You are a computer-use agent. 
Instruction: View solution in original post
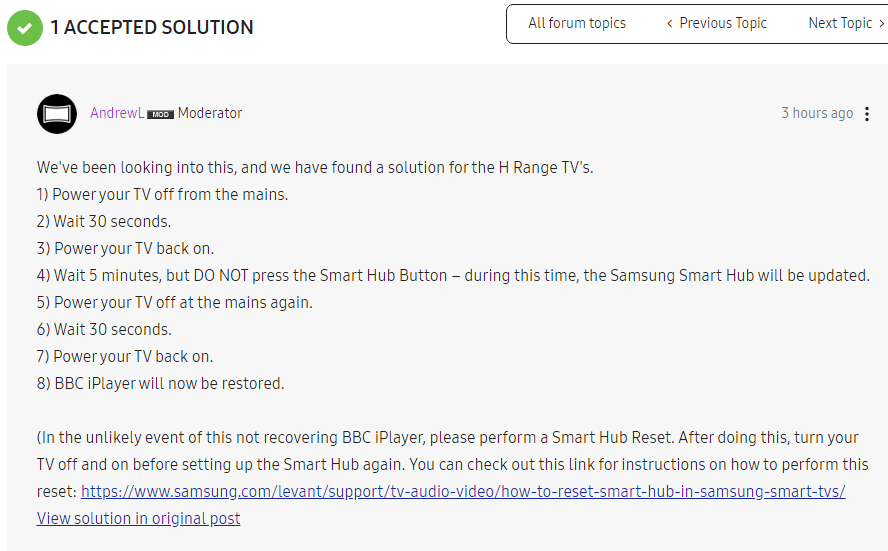coord(139,518)
